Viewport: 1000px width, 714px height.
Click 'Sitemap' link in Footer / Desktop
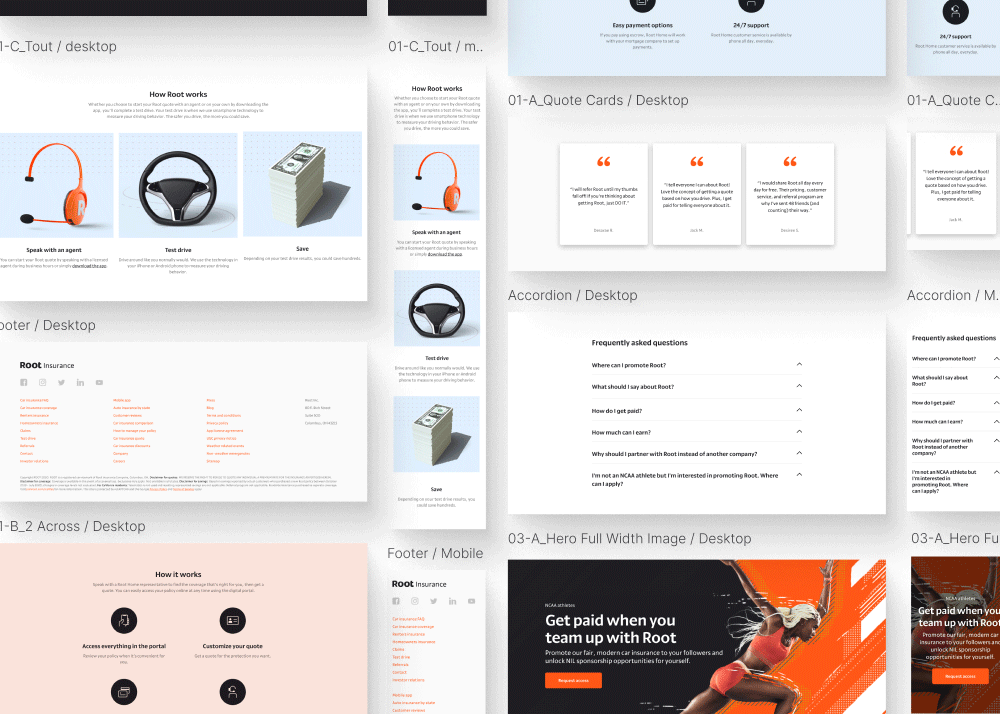[213, 461]
